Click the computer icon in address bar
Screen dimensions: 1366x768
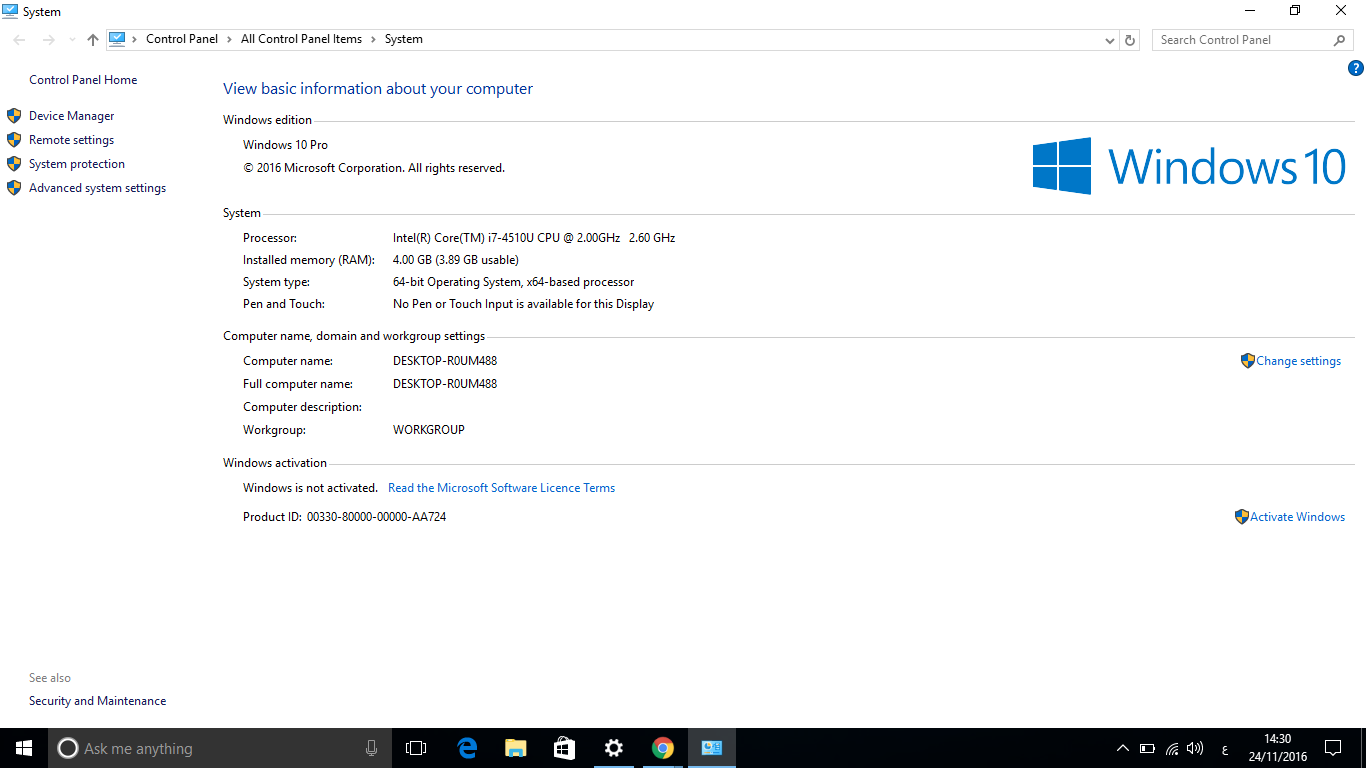[x=117, y=39]
